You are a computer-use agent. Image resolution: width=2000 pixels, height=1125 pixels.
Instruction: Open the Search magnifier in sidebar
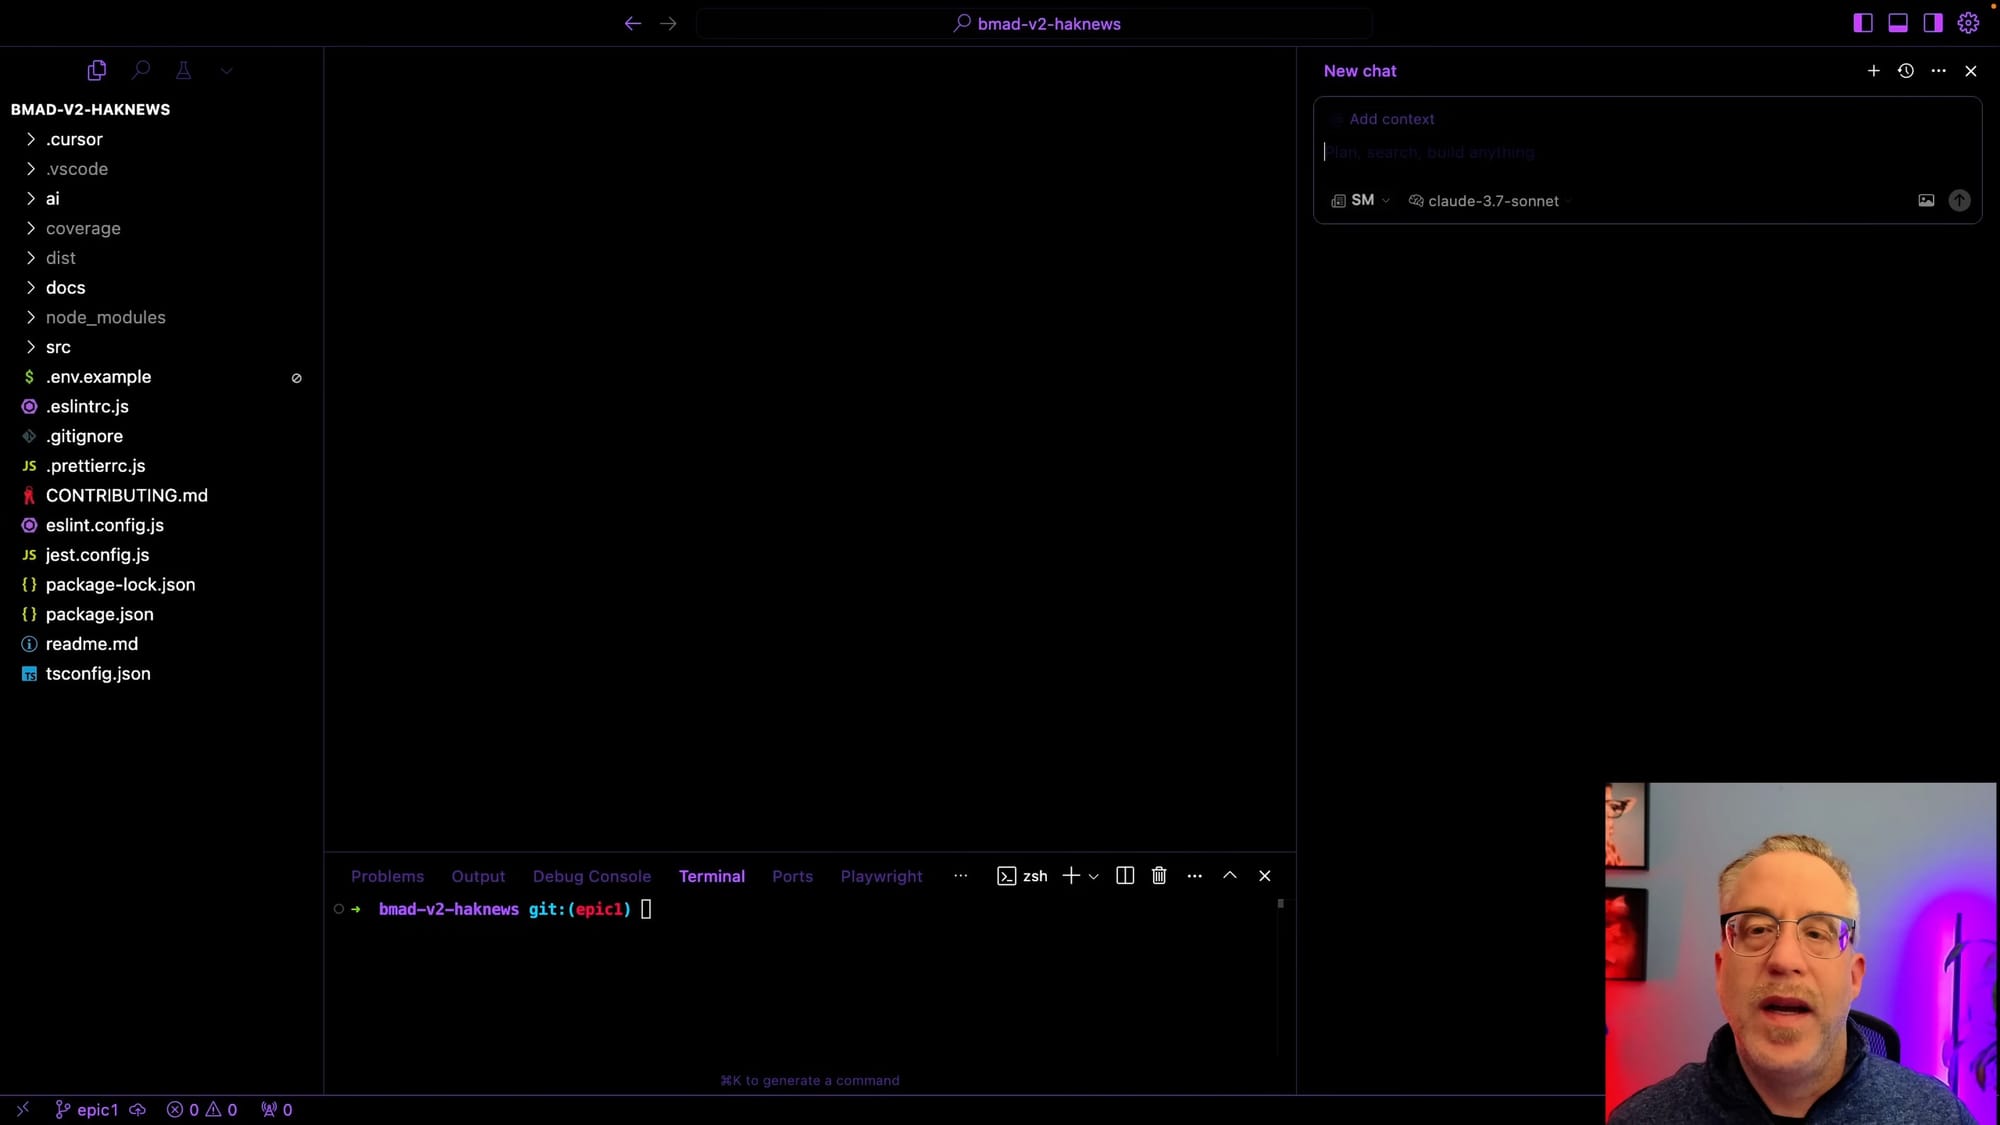[141, 70]
